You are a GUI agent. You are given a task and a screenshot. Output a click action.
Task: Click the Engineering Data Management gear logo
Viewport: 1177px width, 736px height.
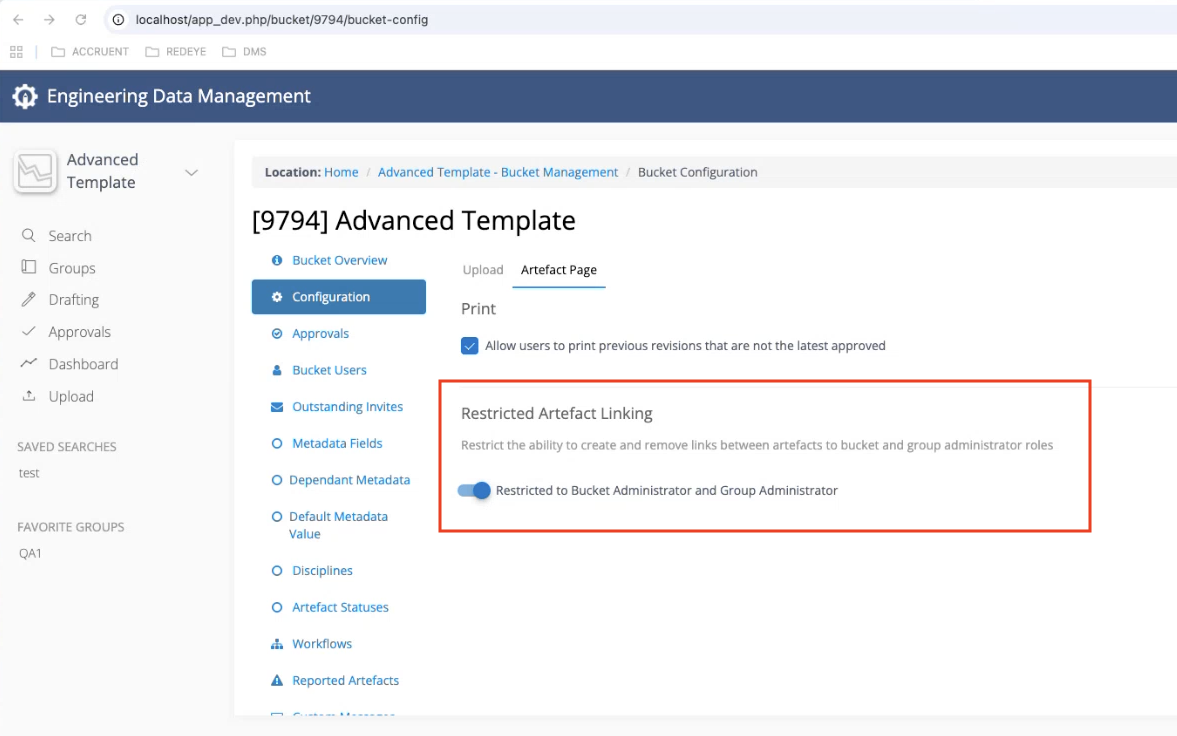pyautogui.click(x=24, y=96)
